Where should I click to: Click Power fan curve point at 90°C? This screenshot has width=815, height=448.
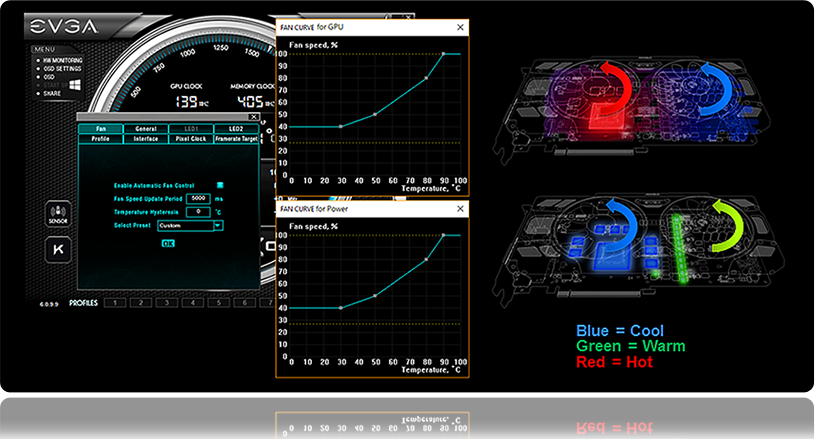[x=443, y=235]
